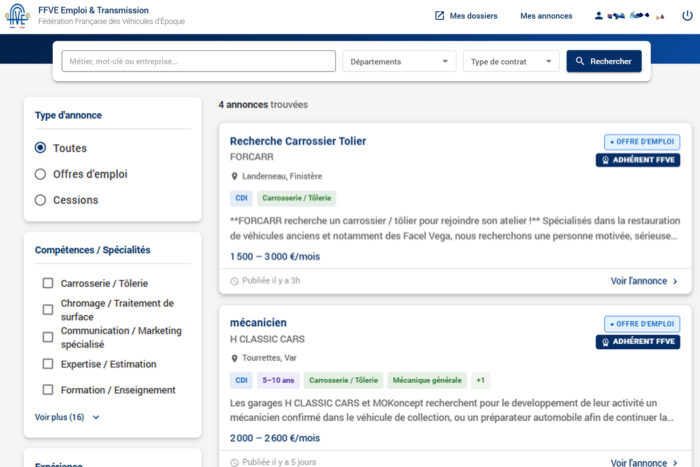
Task: Click FFVE Emploi & Transmission site title
Action: 93,10
